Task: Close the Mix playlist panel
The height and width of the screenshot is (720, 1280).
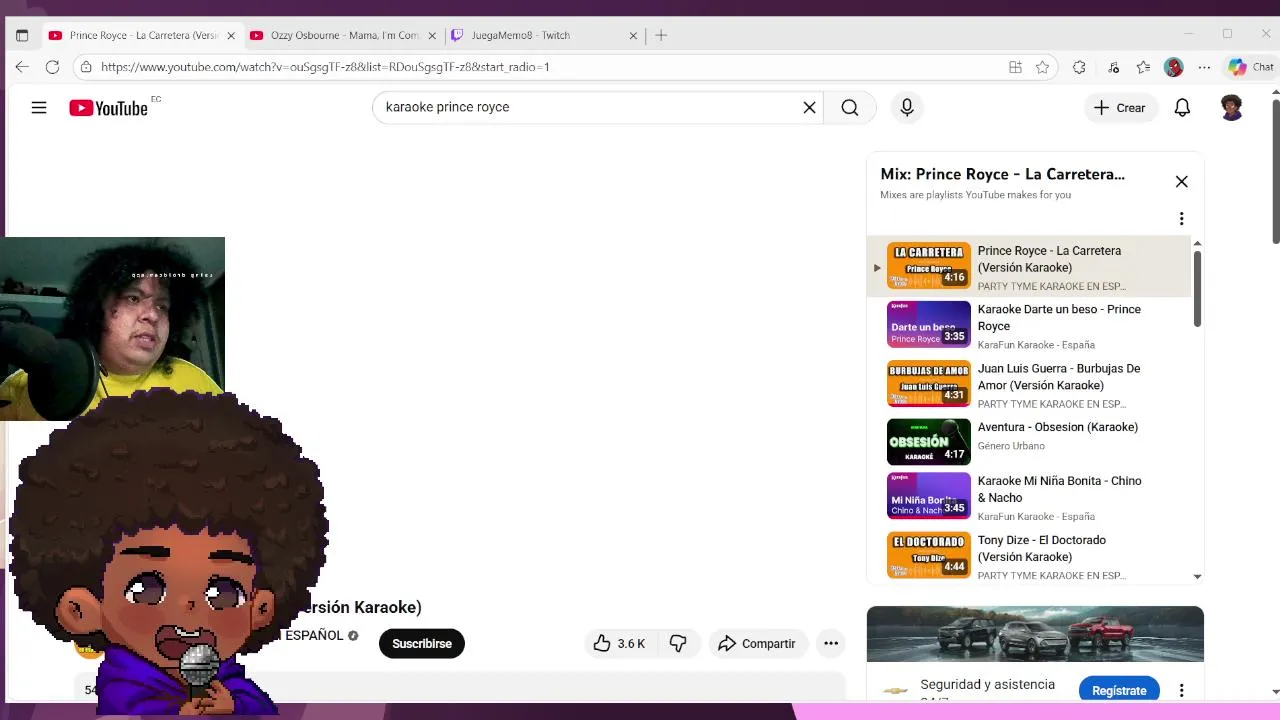Action: pos(1181,181)
